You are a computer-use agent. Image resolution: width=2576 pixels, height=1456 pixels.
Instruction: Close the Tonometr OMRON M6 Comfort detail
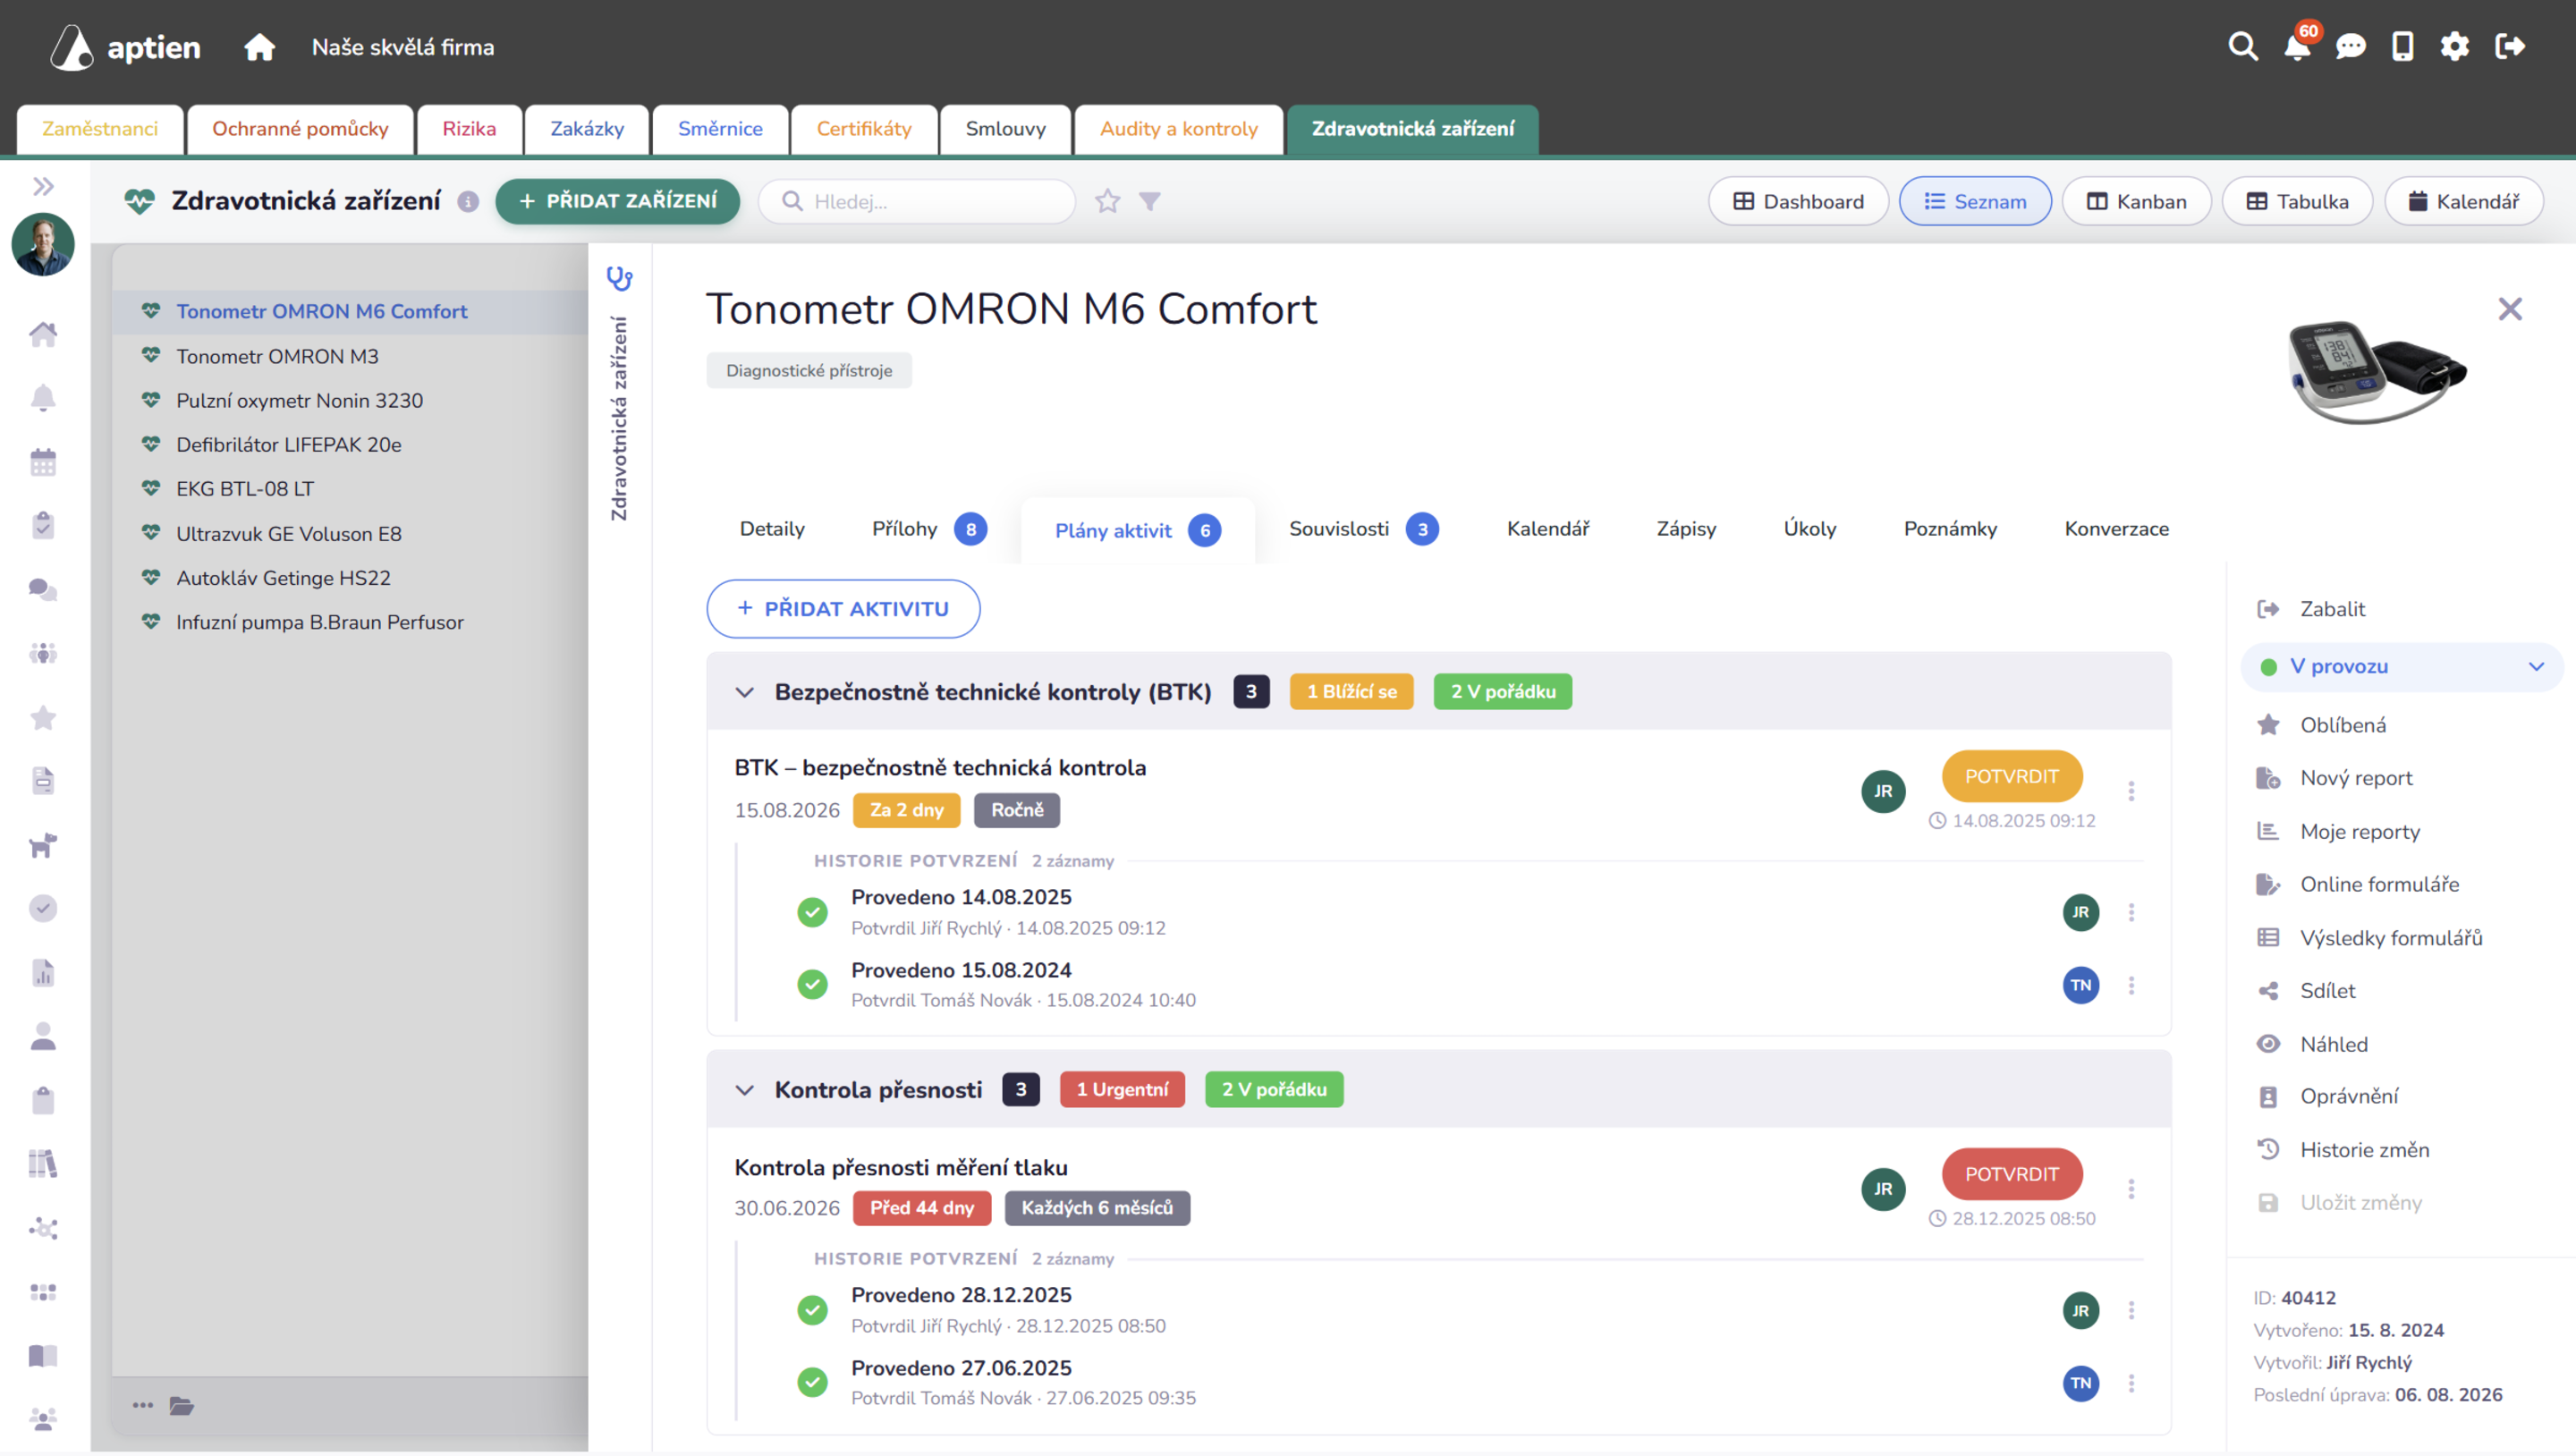pos(2510,309)
